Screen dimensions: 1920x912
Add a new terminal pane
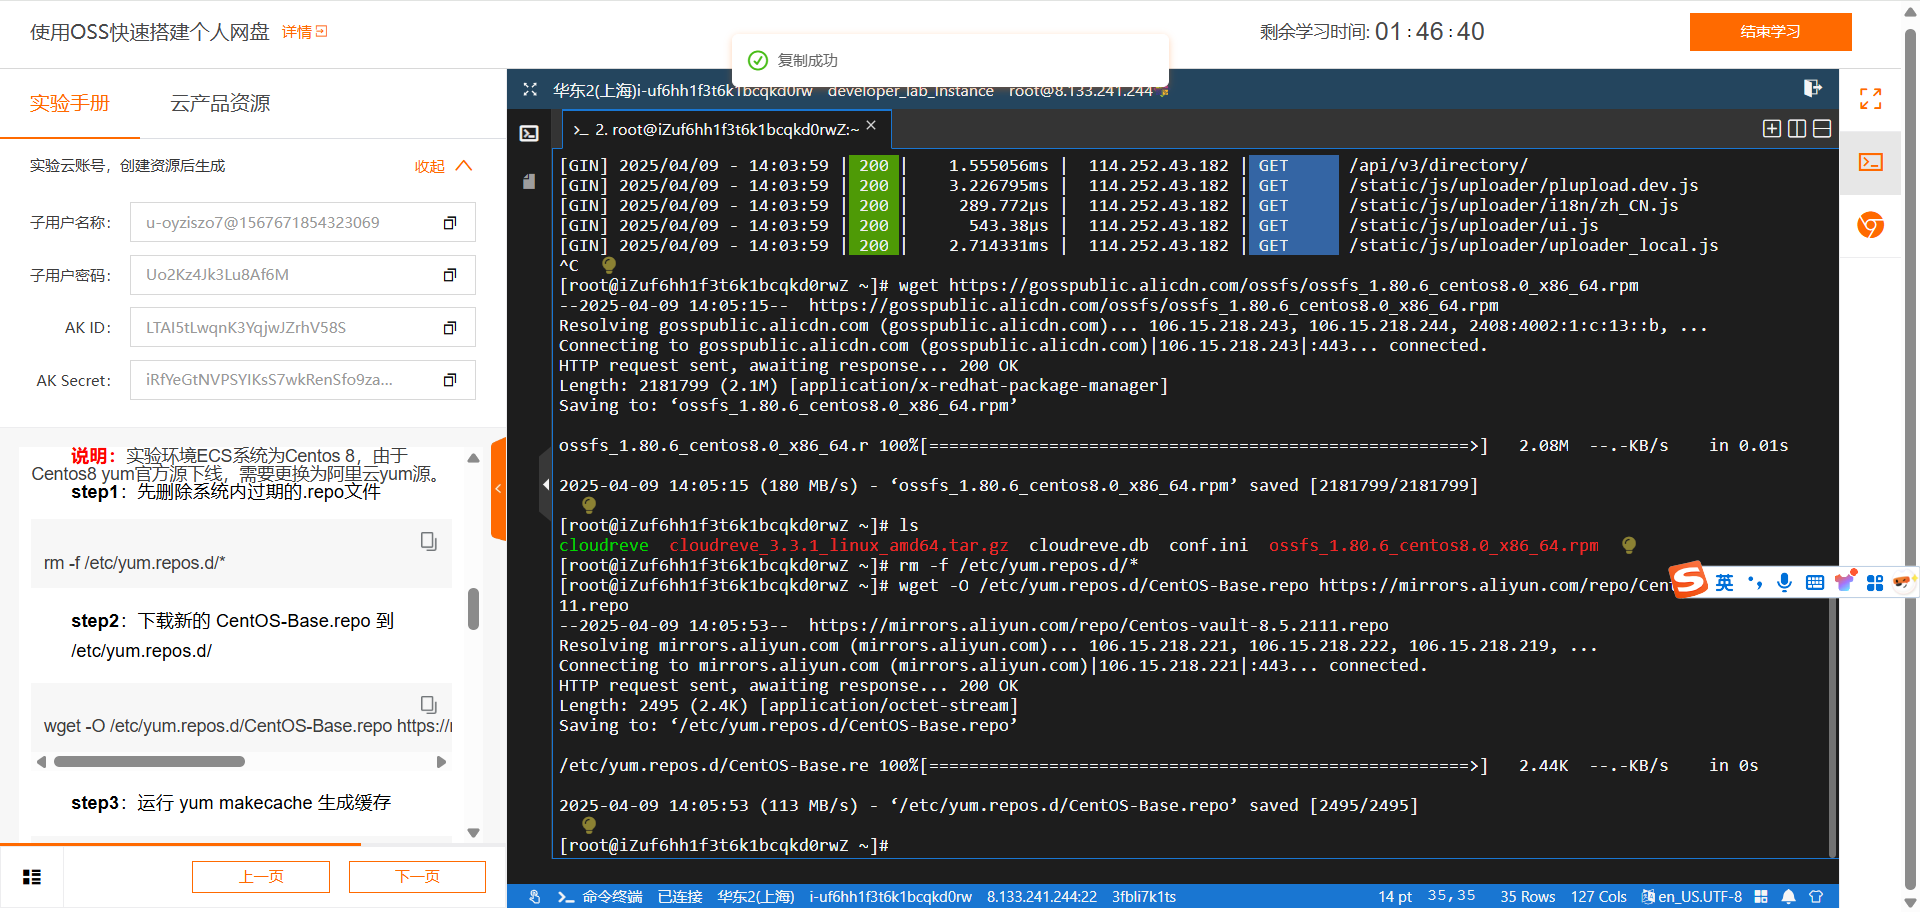1771,128
